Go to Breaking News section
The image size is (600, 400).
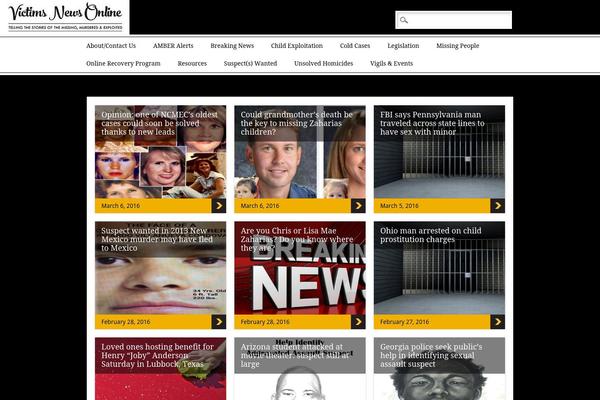tap(232, 46)
